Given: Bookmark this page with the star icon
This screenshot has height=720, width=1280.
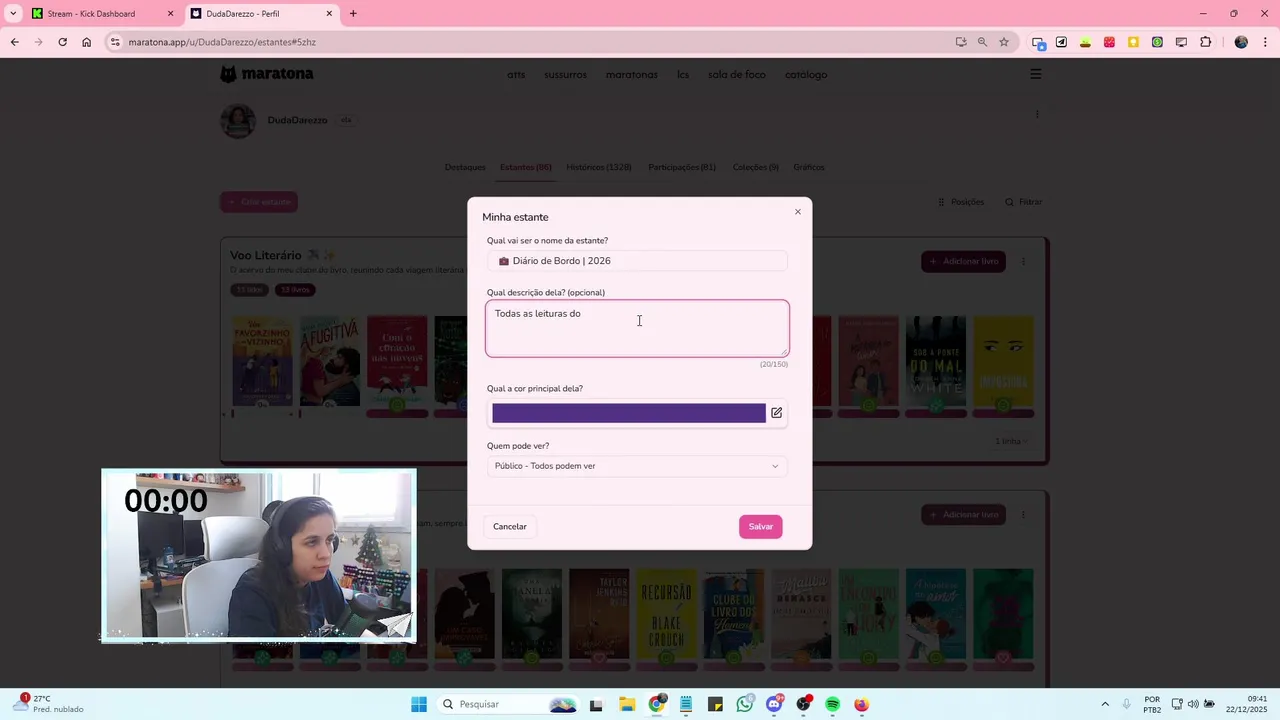Looking at the screenshot, I should [x=1004, y=42].
